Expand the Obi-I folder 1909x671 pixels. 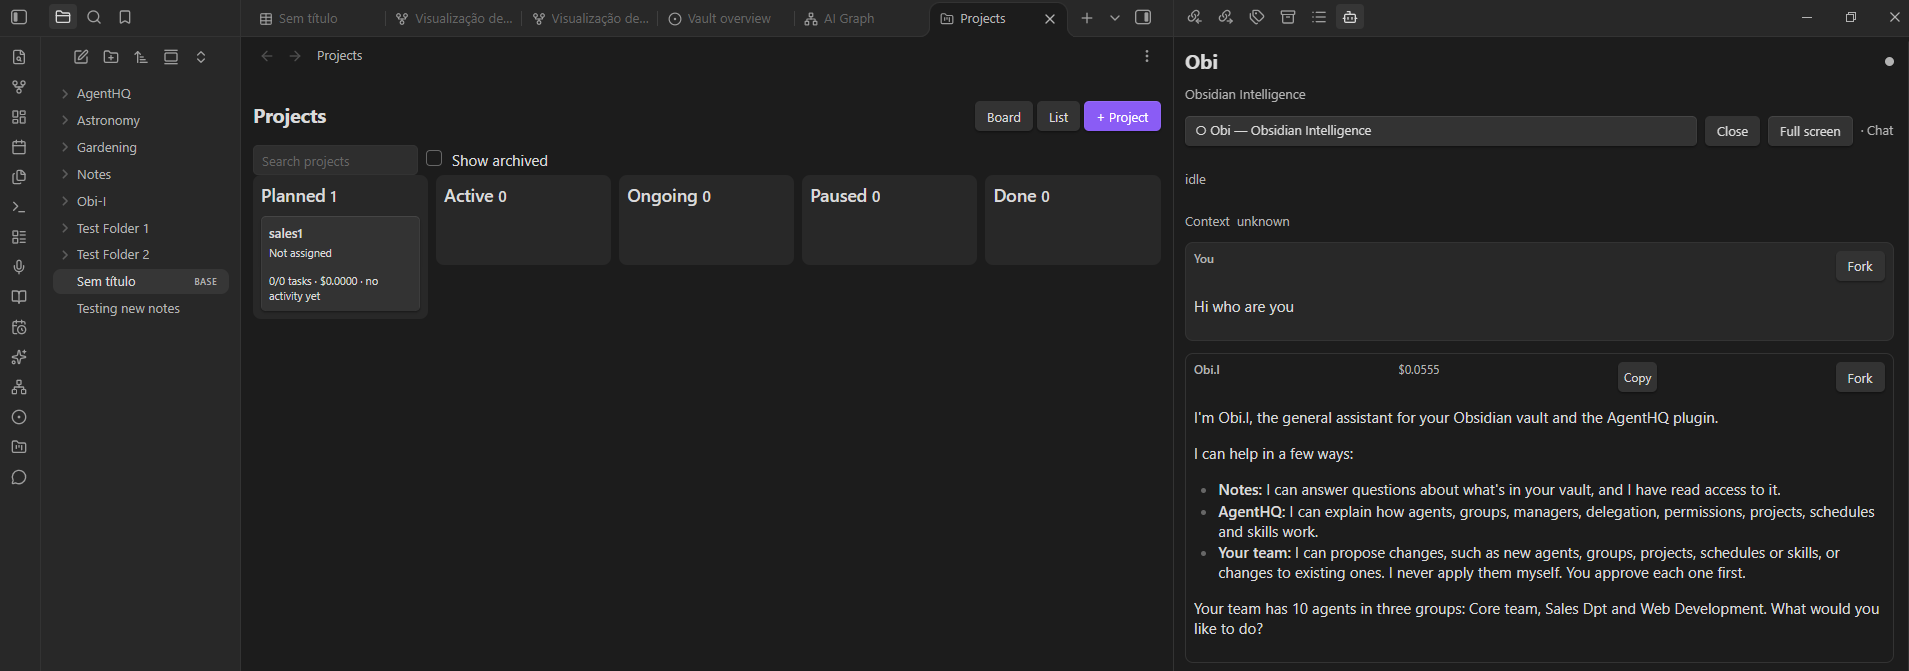[x=65, y=201]
